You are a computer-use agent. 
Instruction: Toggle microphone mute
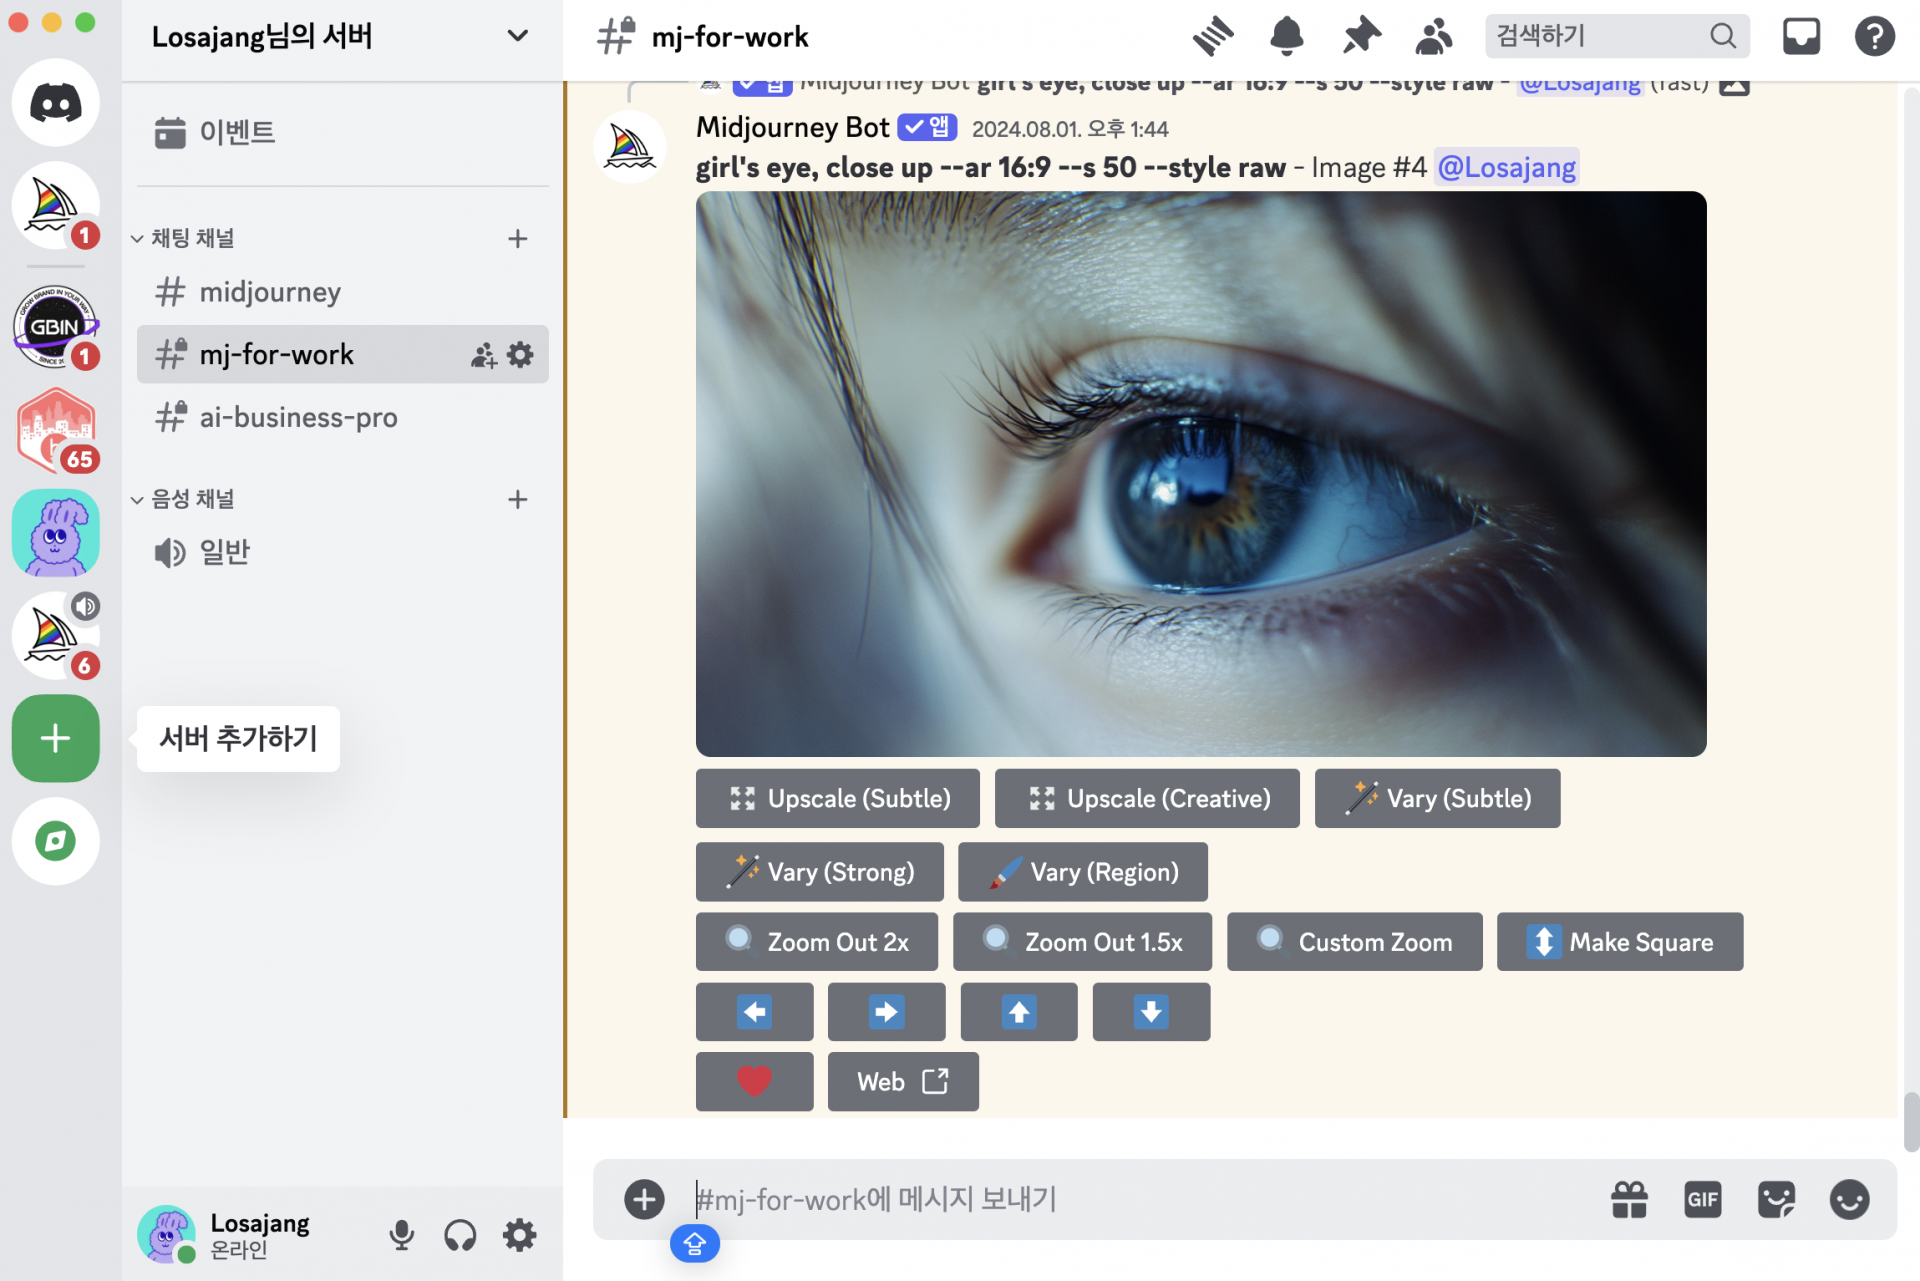401,1235
